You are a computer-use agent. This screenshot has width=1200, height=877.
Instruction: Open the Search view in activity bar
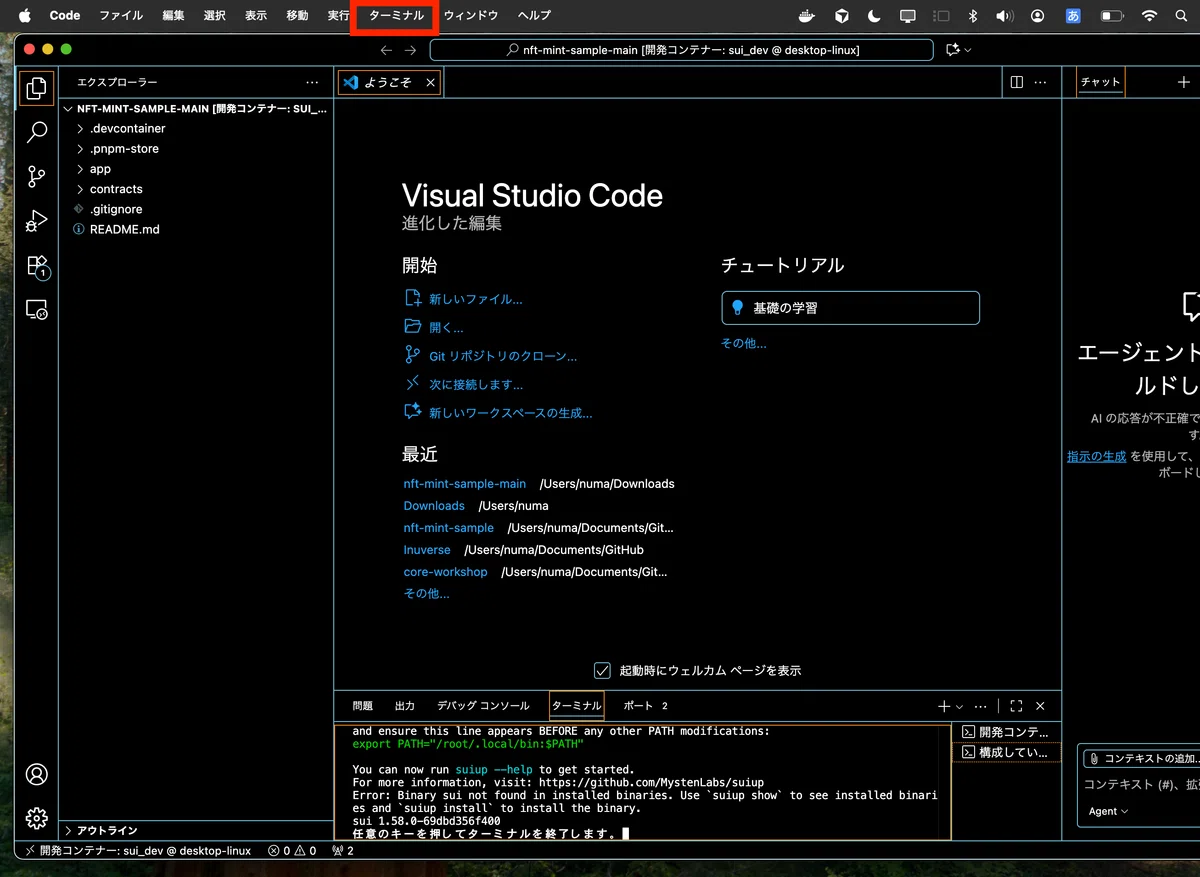[x=36, y=132]
